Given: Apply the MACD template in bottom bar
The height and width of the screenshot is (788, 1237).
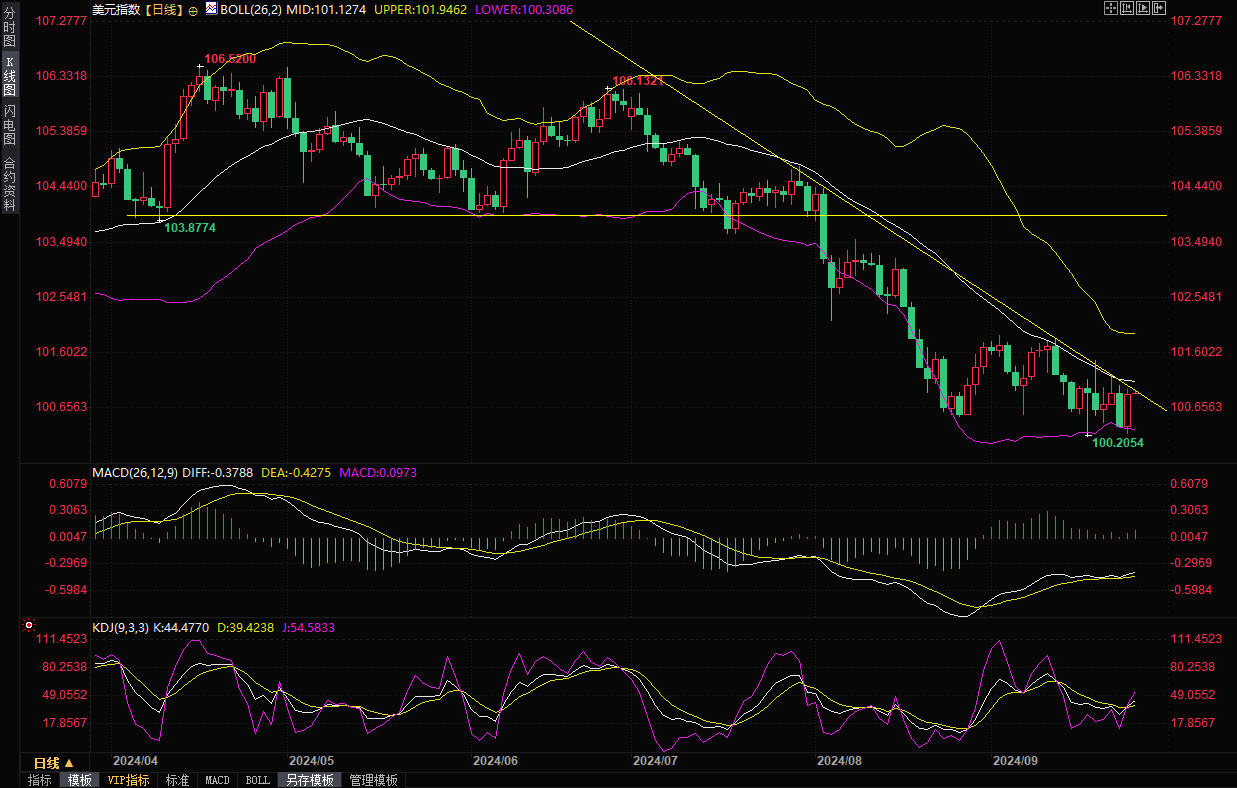Looking at the screenshot, I should click(217, 780).
